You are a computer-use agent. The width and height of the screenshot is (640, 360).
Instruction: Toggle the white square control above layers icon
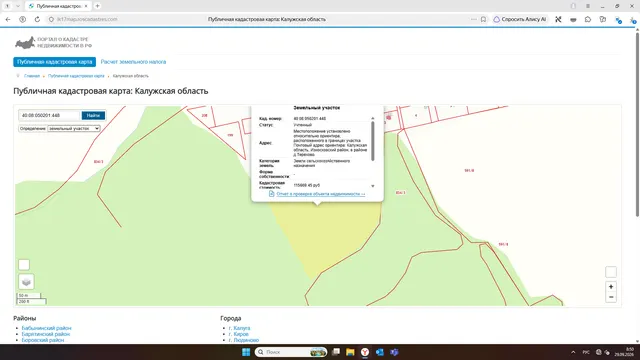(x=24, y=265)
